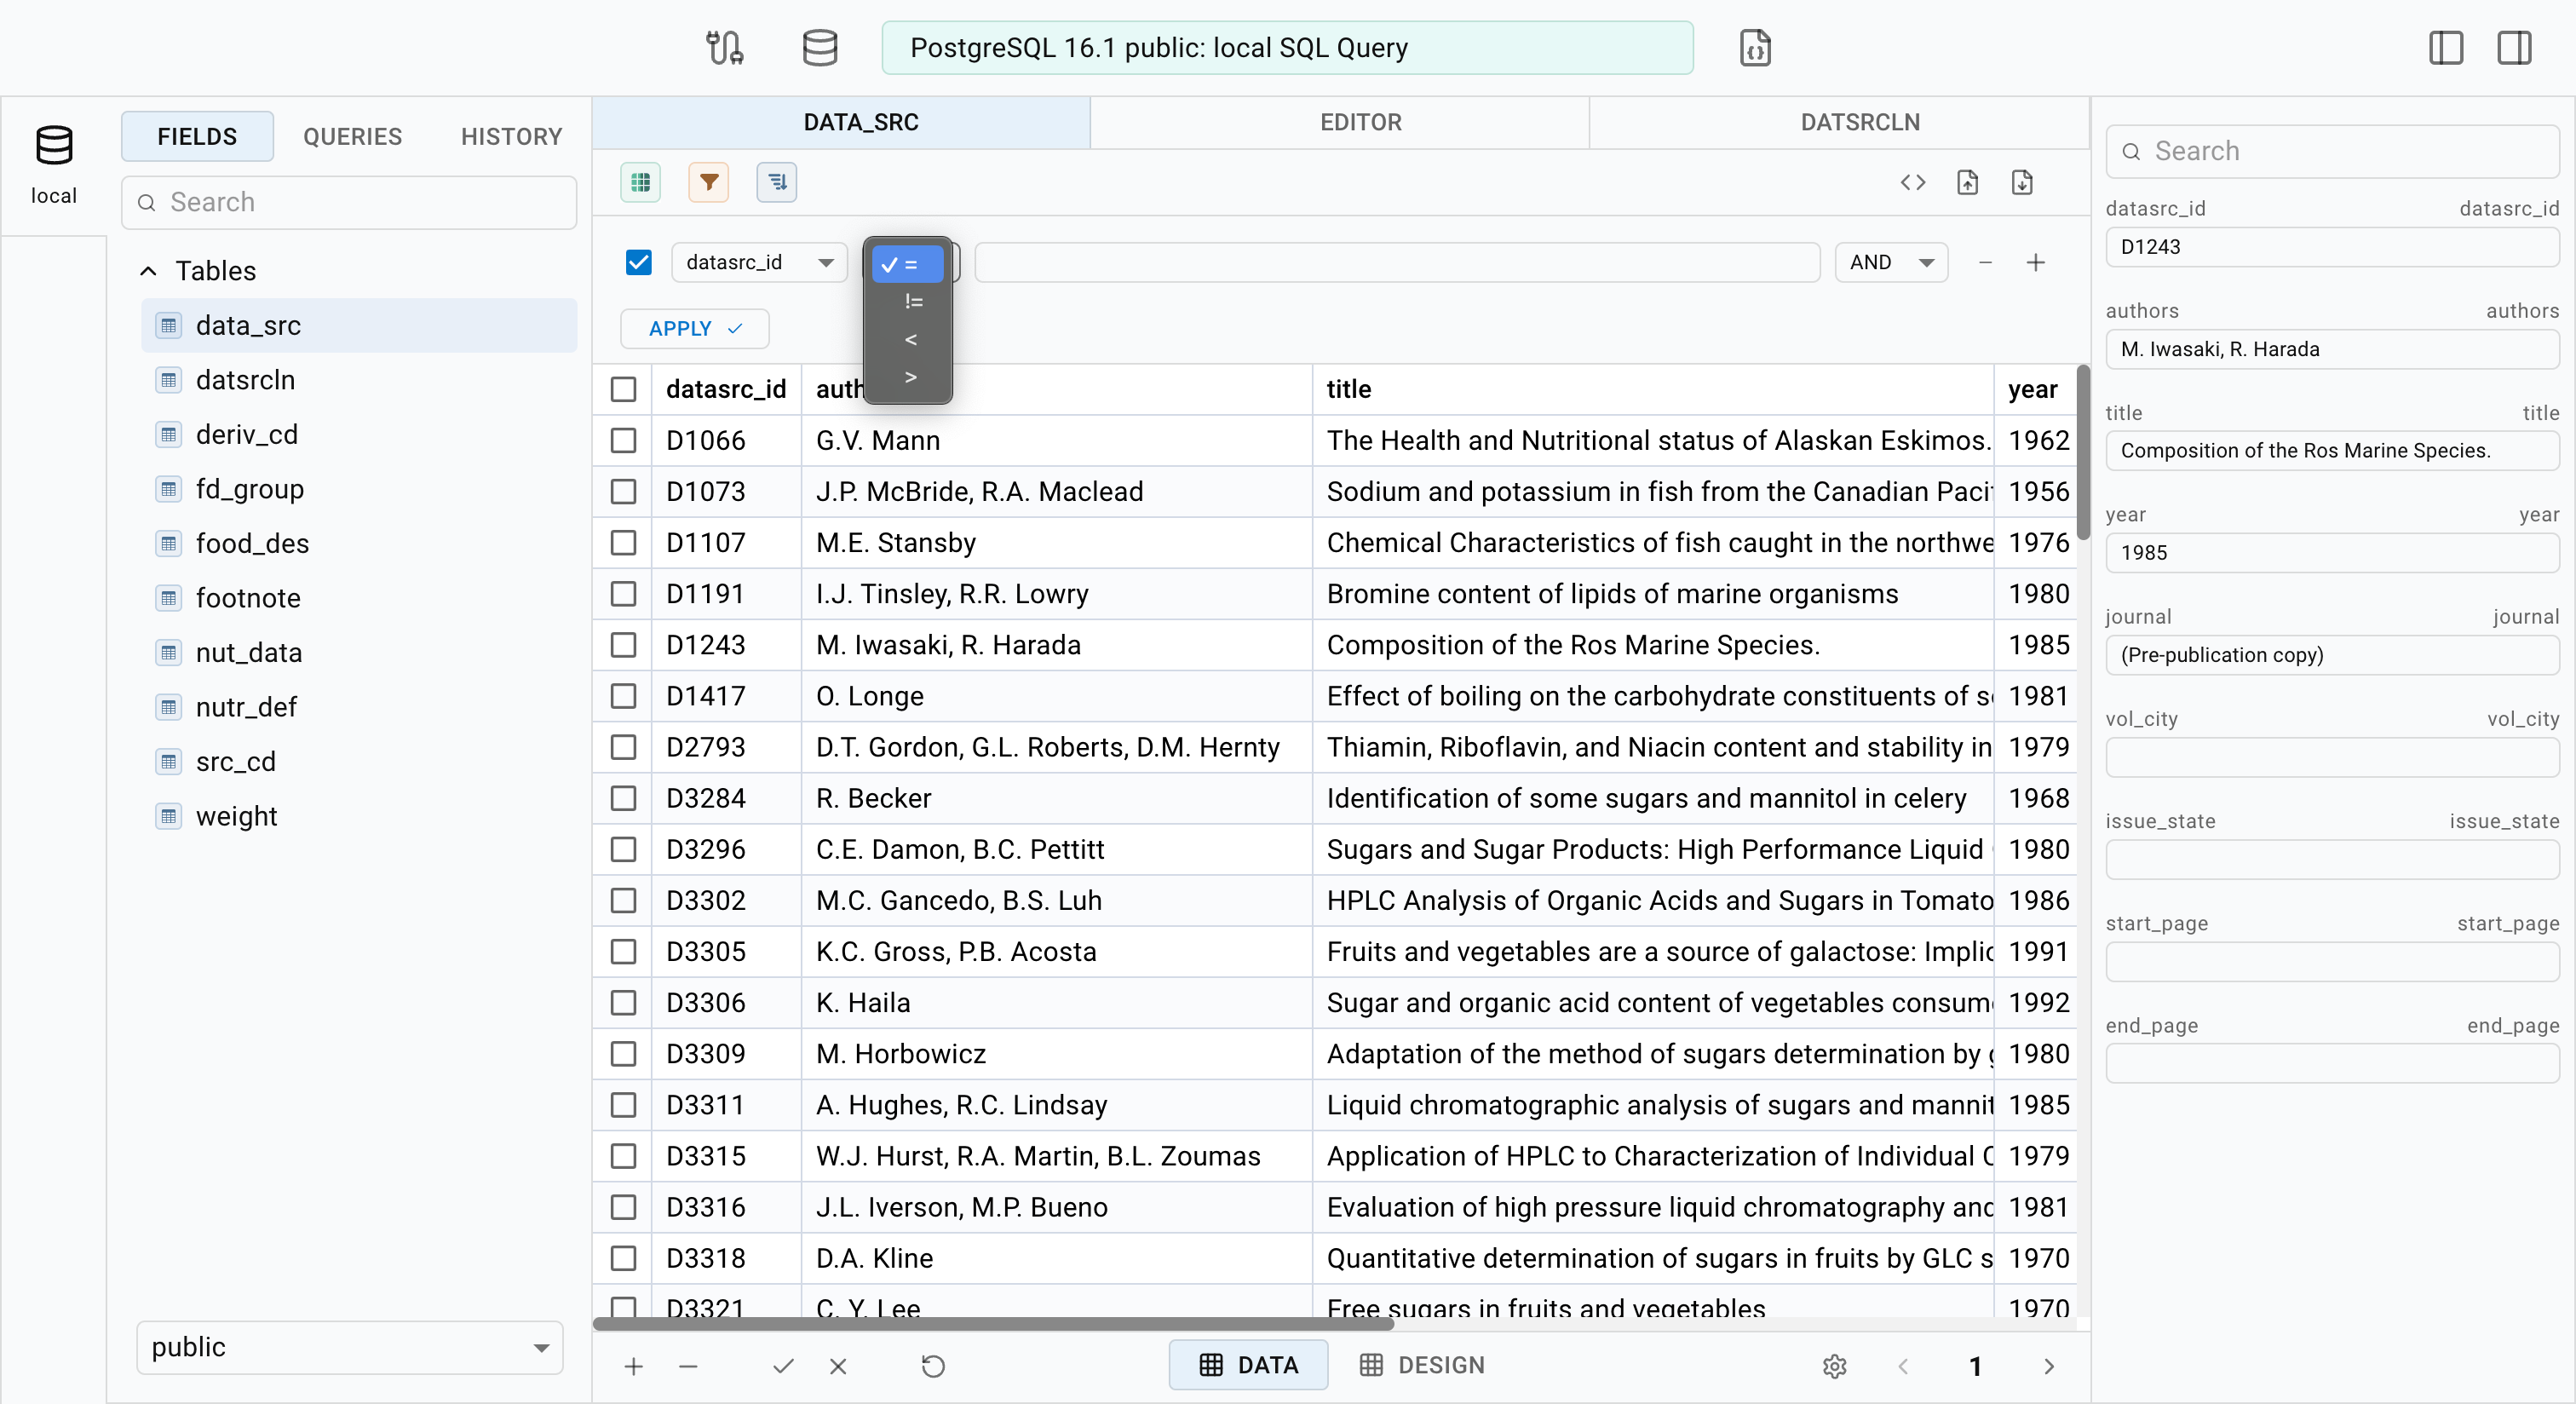This screenshot has width=2576, height=1404.
Task: Open table settings gear icon
Action: (1834, 1366)
